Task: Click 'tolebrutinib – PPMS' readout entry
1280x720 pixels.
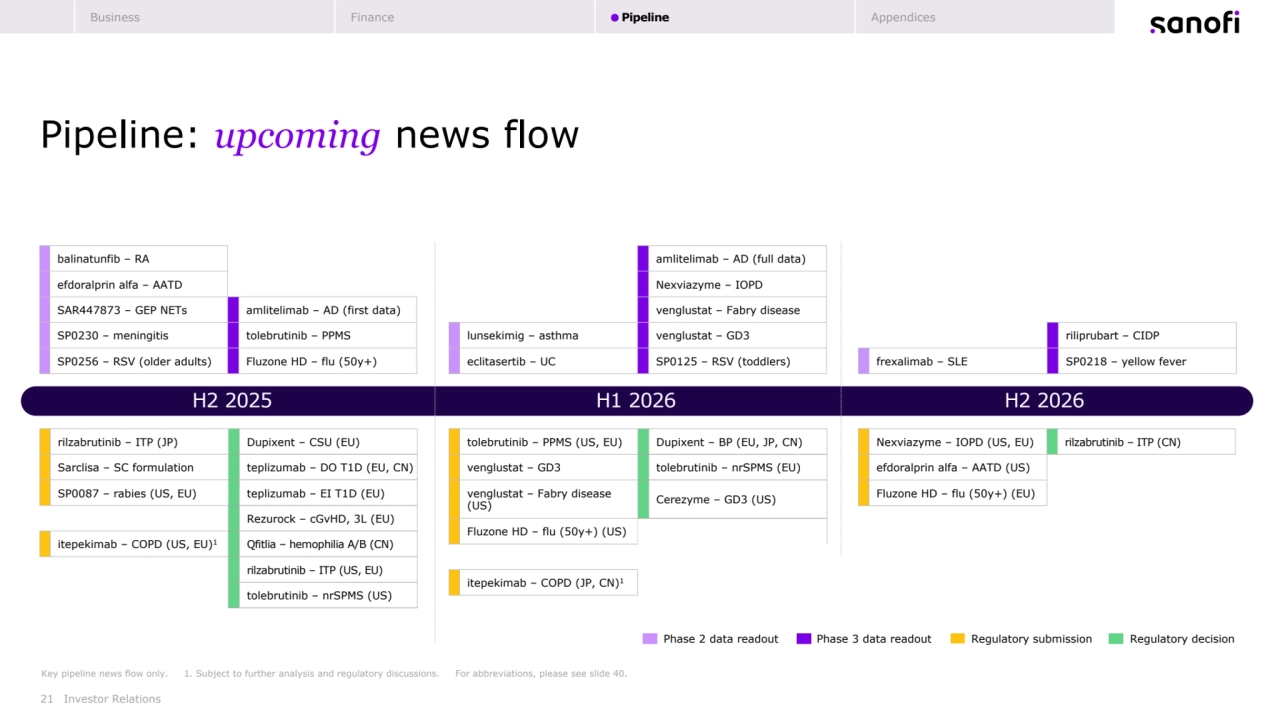Action: [322, 335]
